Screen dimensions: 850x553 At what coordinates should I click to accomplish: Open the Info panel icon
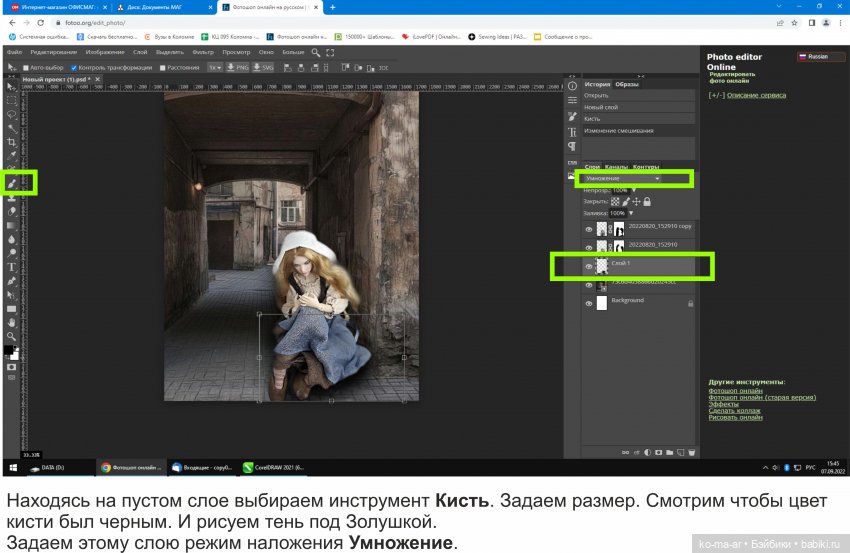[x=572, y=86]
